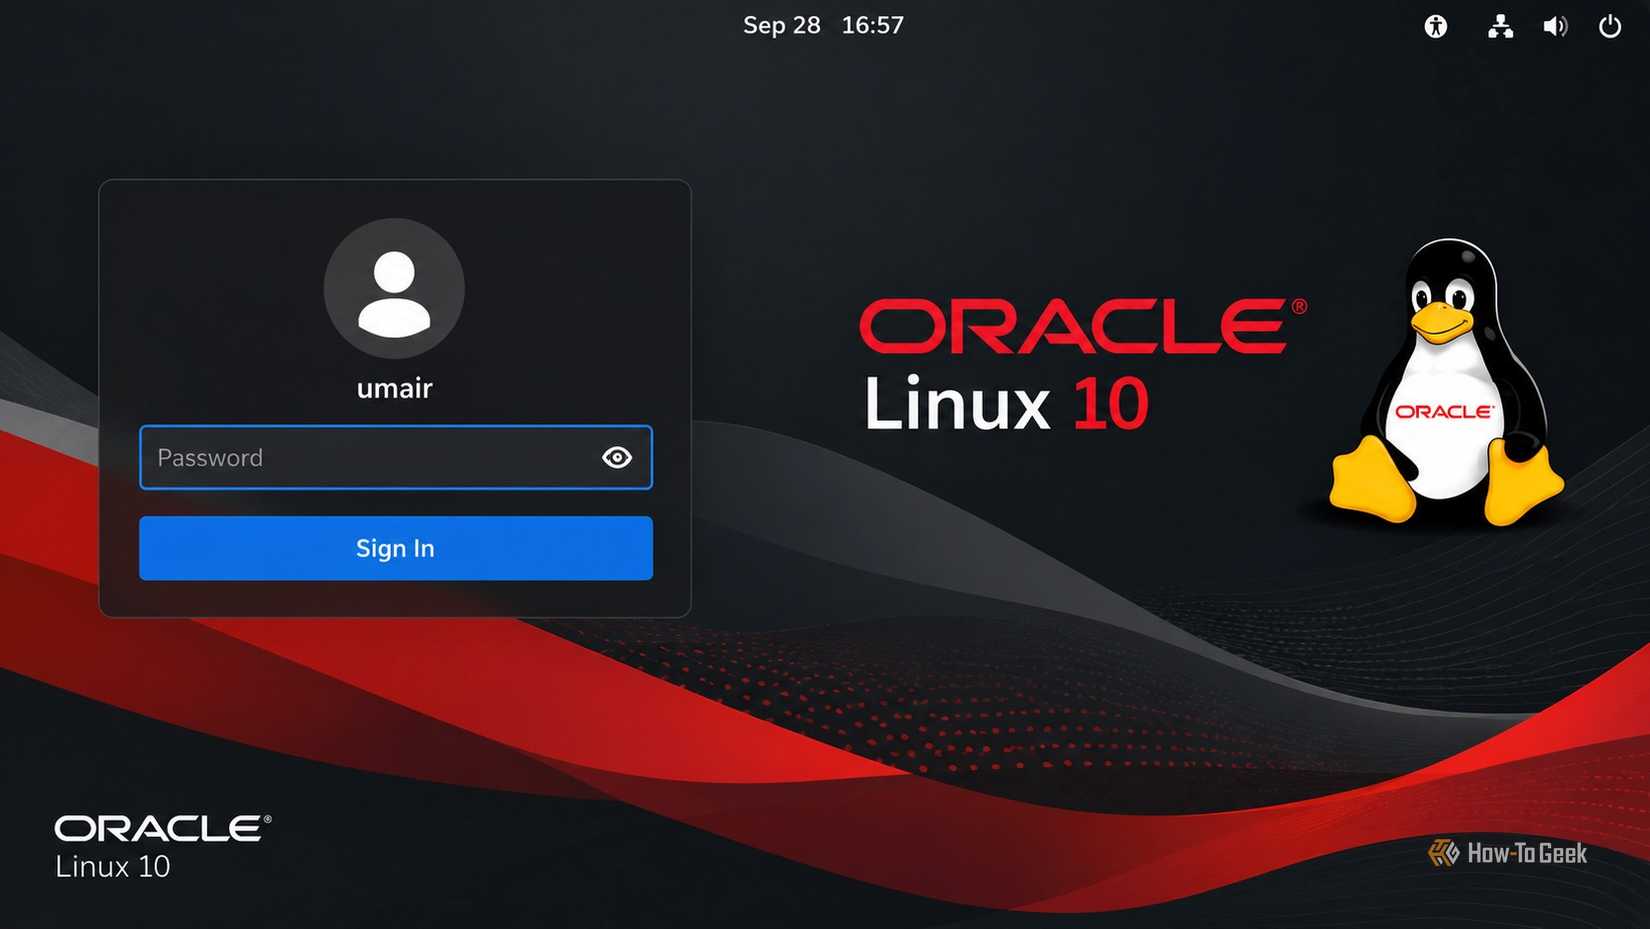Toggle password visibility with eye icon
1650x929 pixels.
[617, 457]
